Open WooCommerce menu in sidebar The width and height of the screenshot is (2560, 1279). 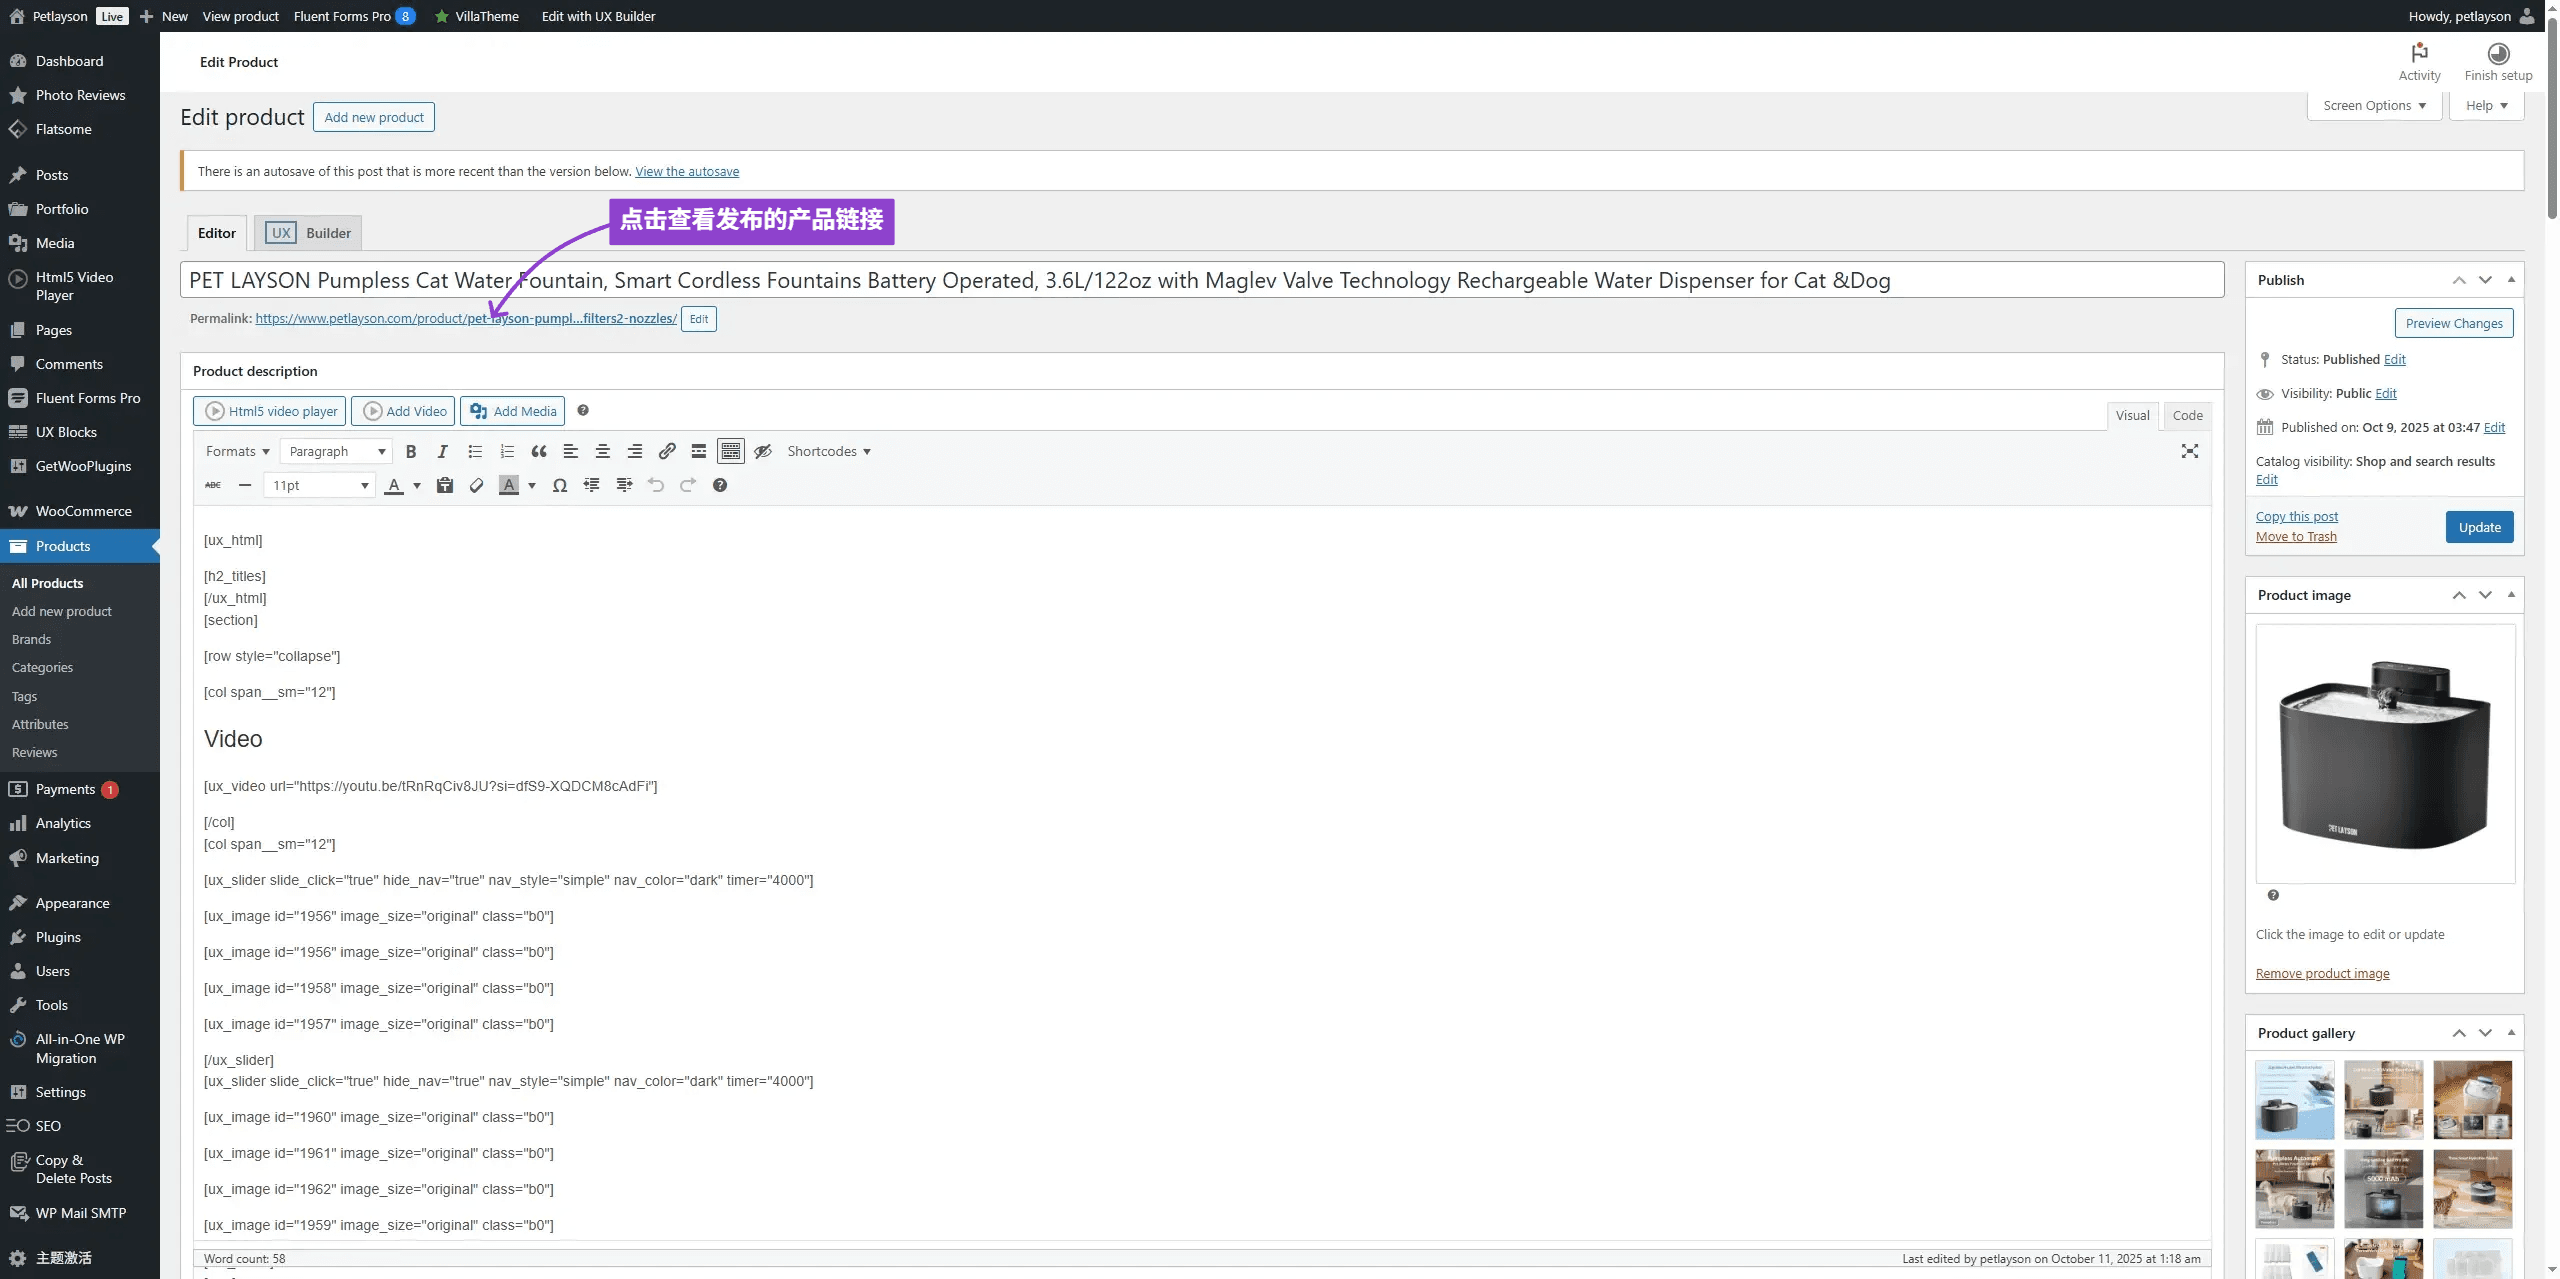tap(83, 511)
